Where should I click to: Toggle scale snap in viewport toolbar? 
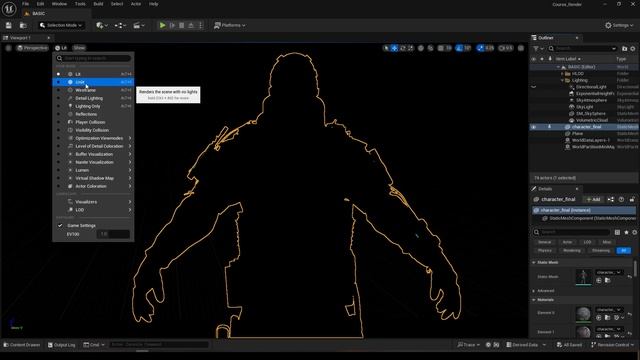pos(480,48)
